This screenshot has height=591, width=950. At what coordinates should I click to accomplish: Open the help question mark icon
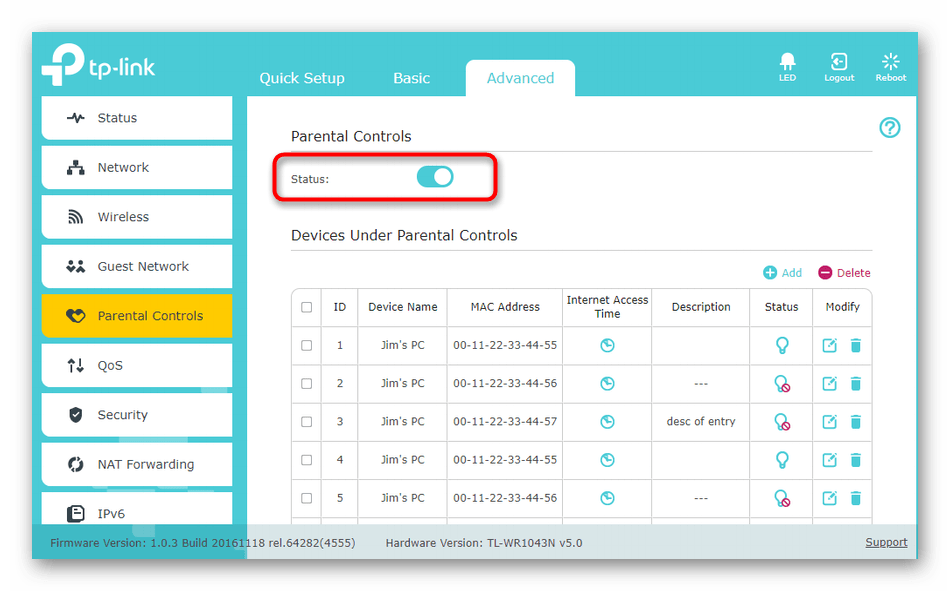pyautogui.click(x=889, y=127)
